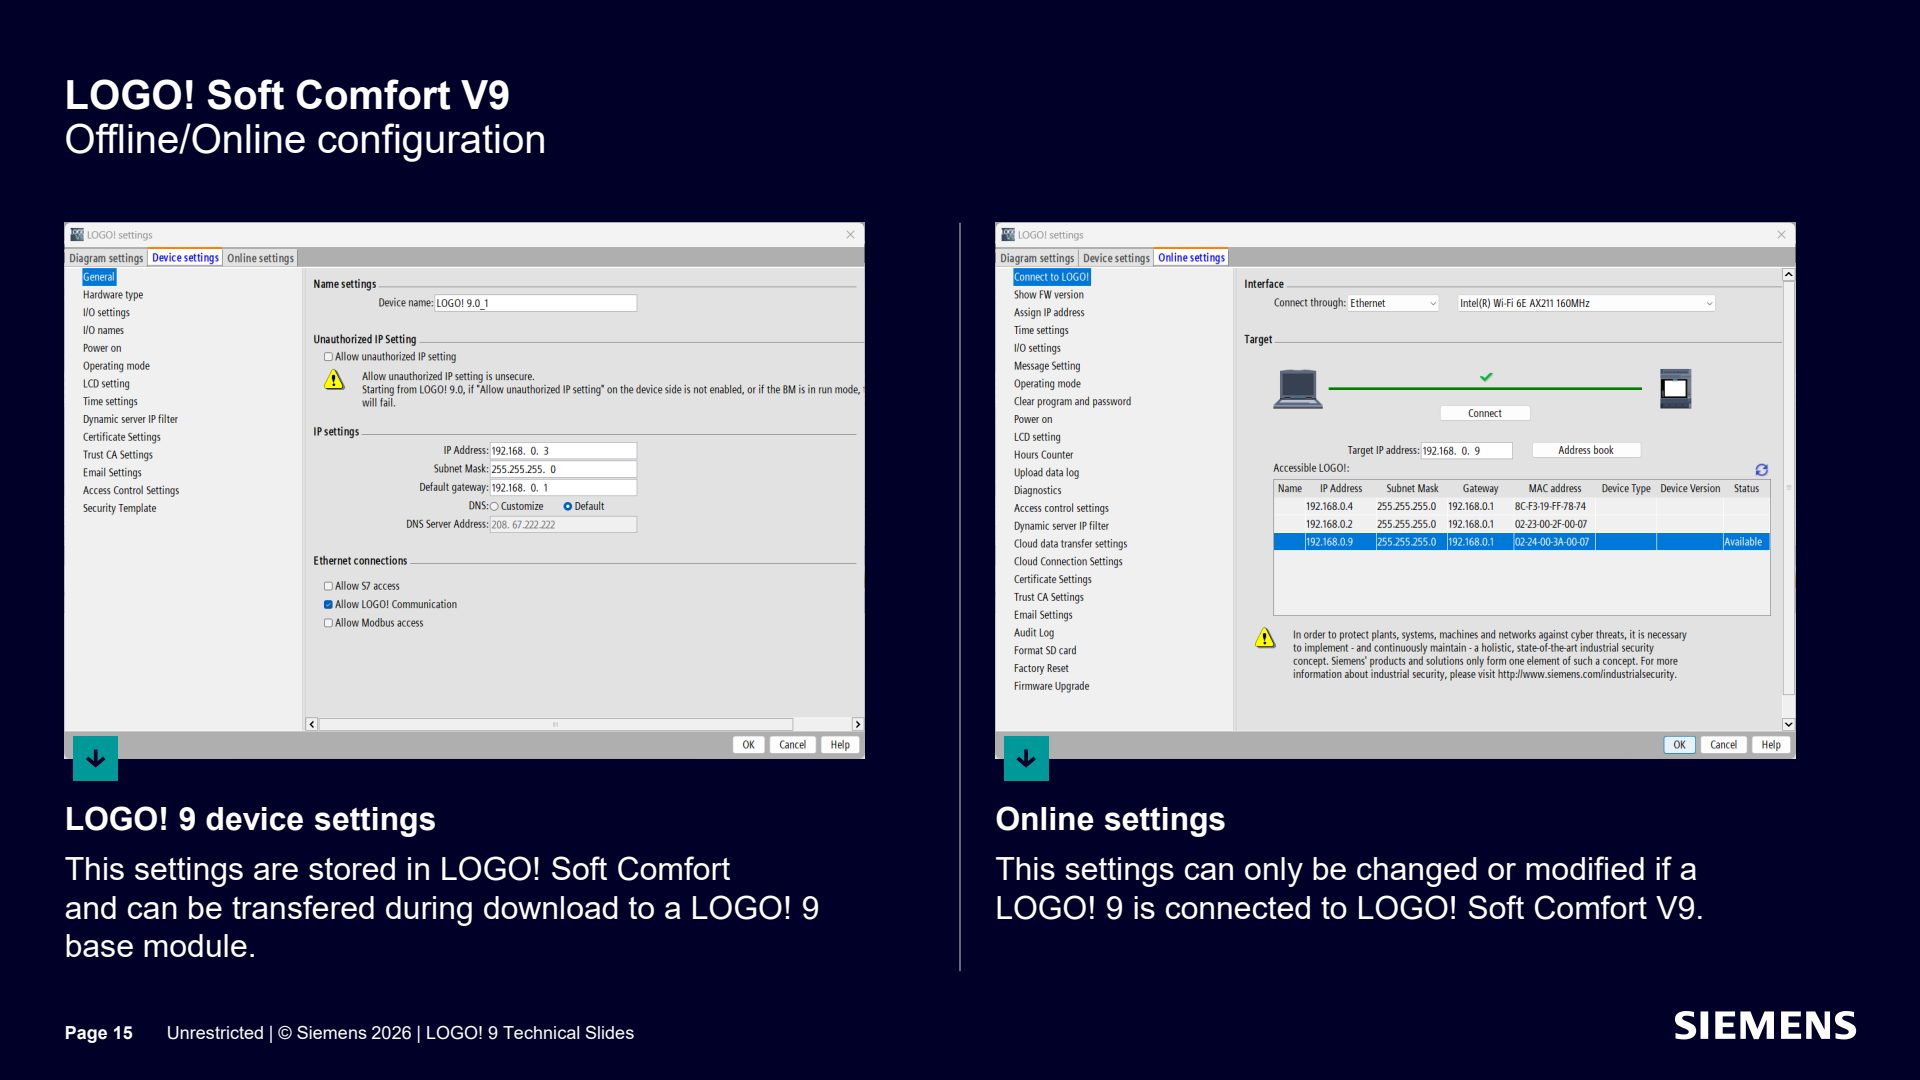Open Cloud data transfer settings
This screenshot has height=1080, width=1920.
pyautogui.click(x=1070, y=544)
